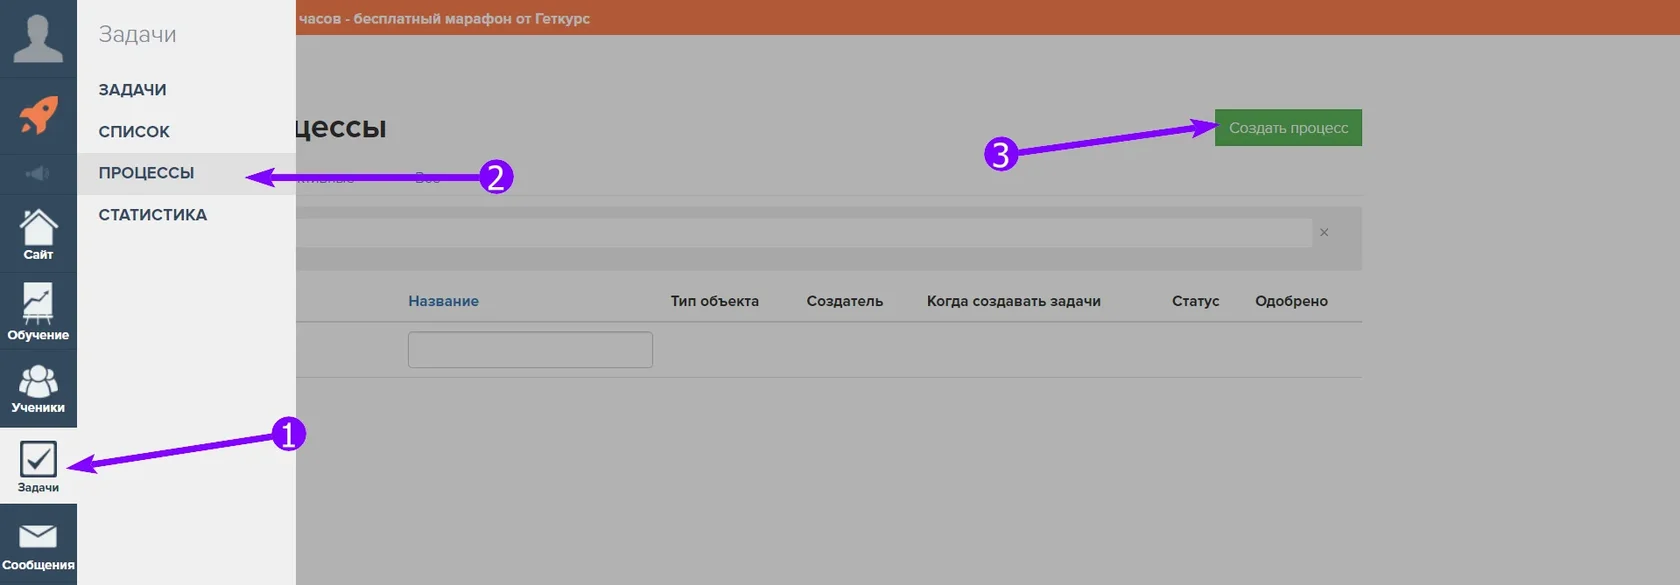The height and width of the screenshot is (585, 1680).
Task: Open the megaphone notifications icon
Action: click(x=38, y=174)
